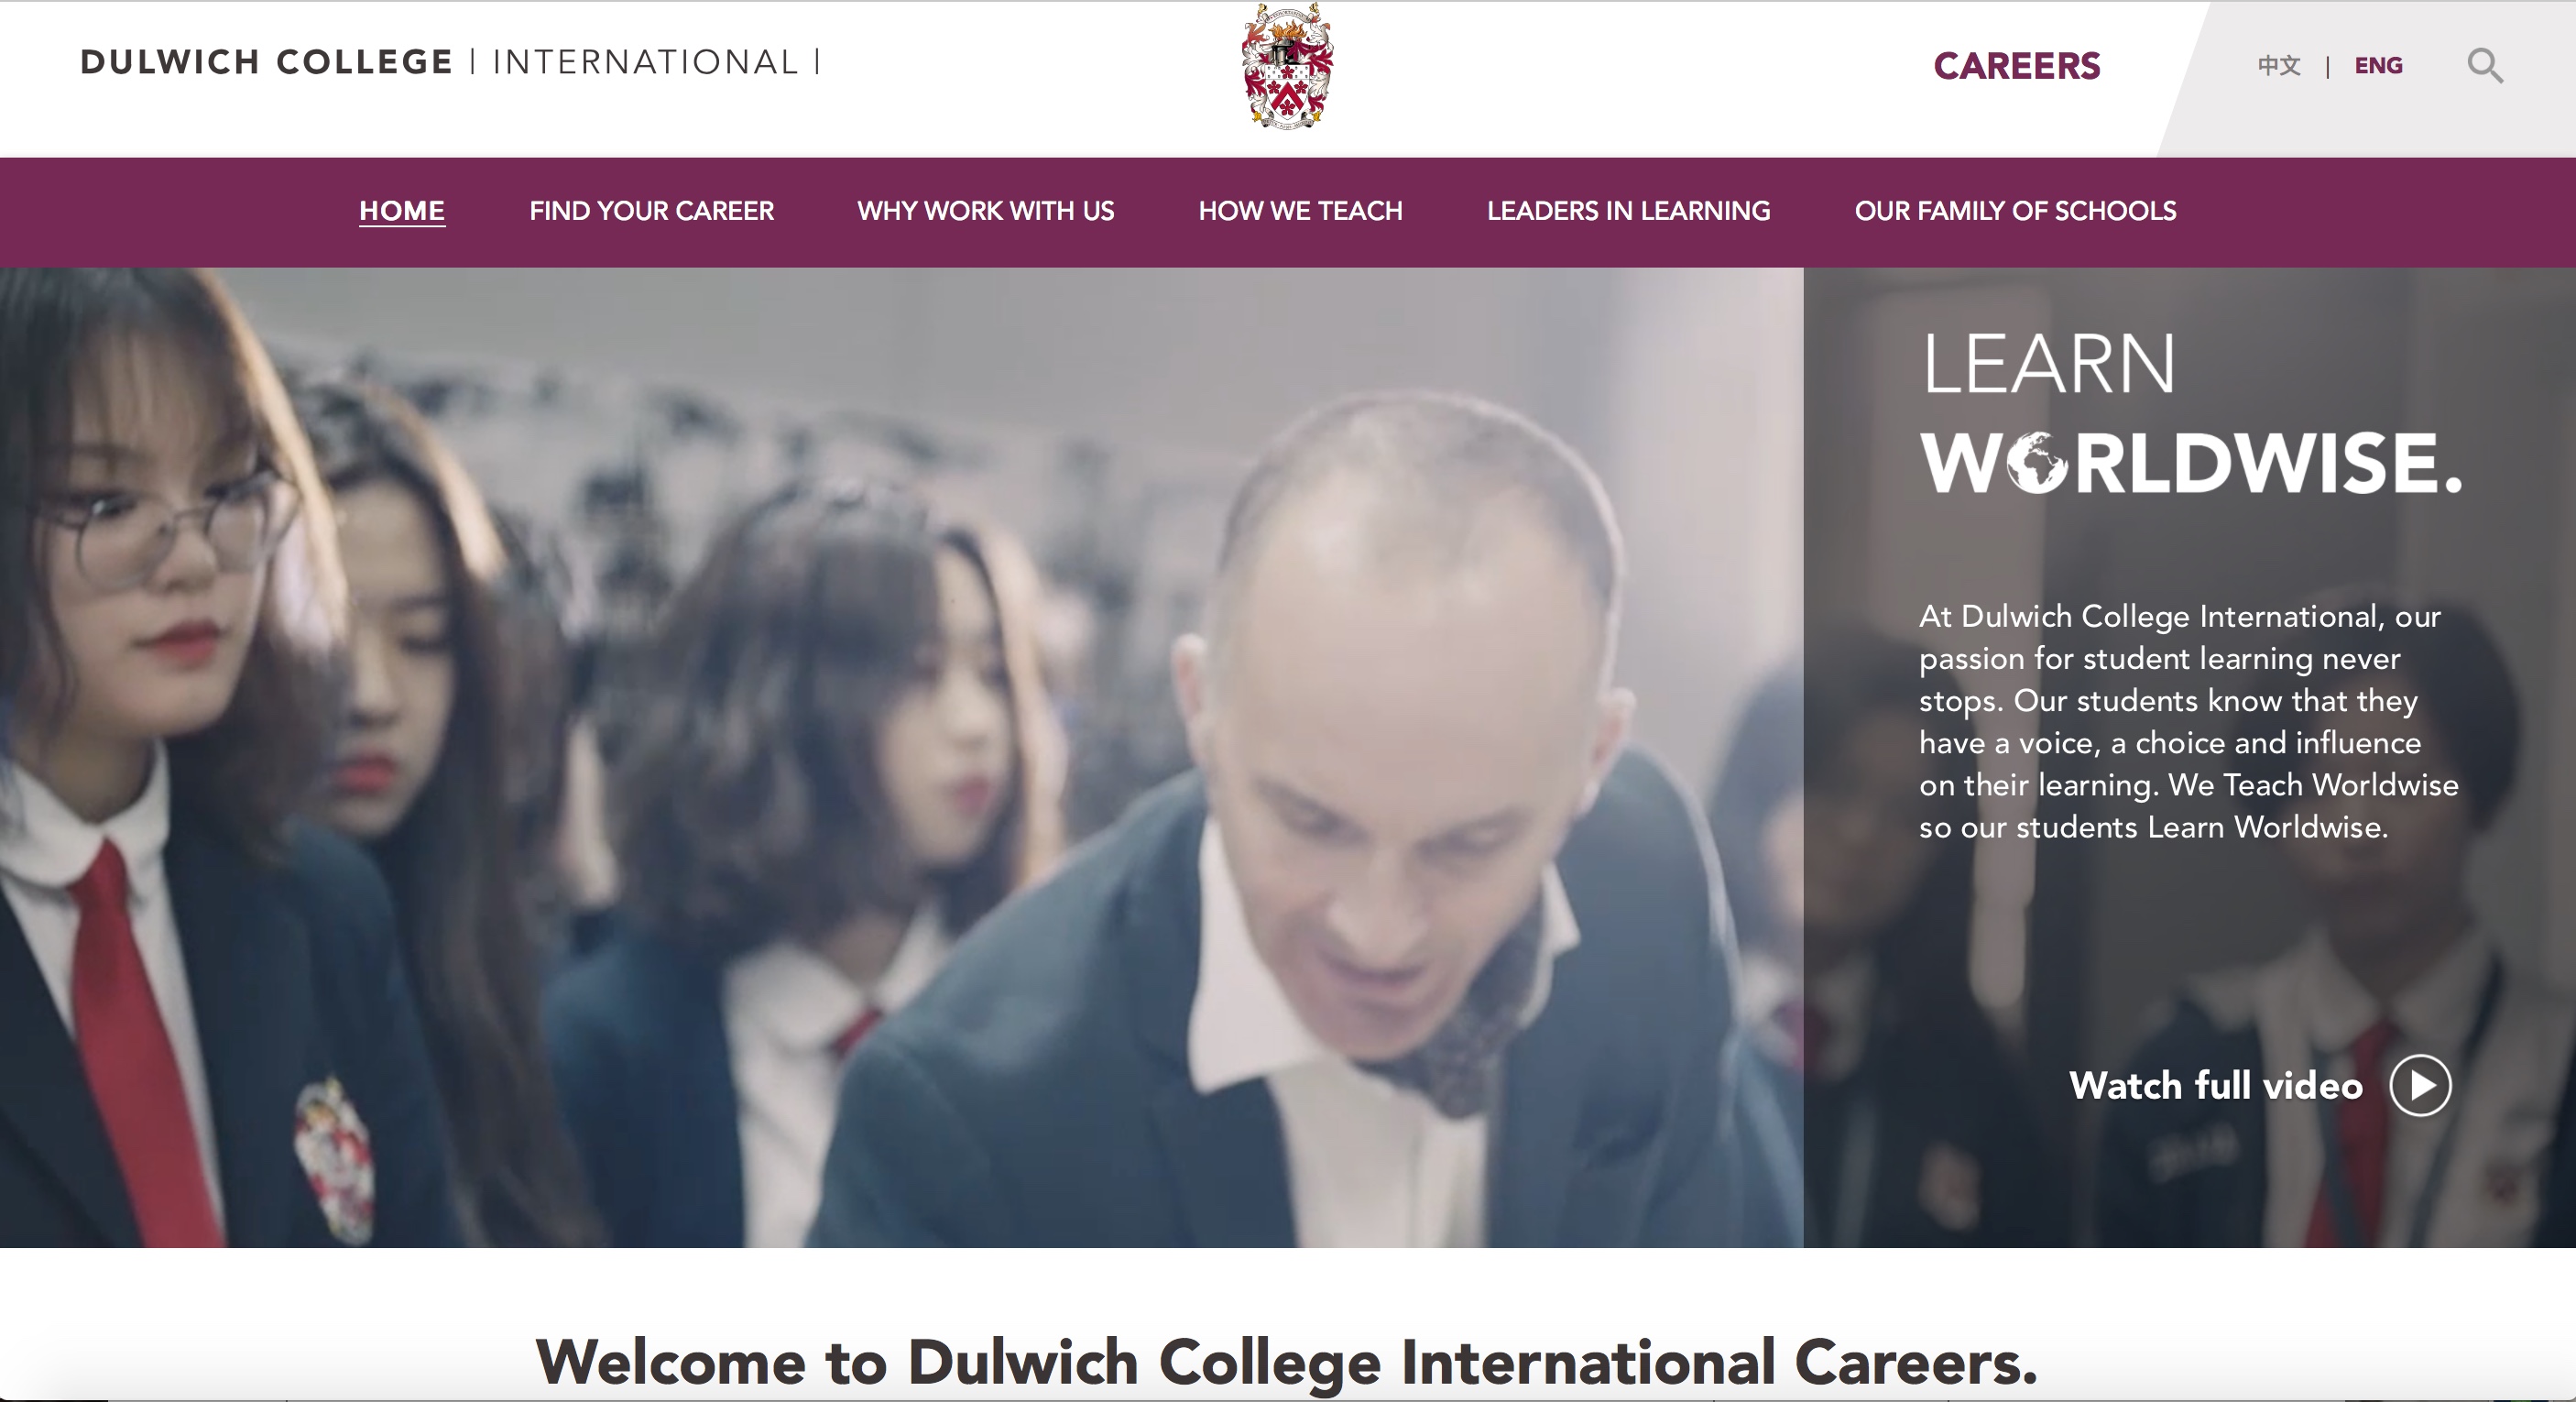Click DULWICH COLLEGE INTERNATIONAL wordmark

click(450, 62)
